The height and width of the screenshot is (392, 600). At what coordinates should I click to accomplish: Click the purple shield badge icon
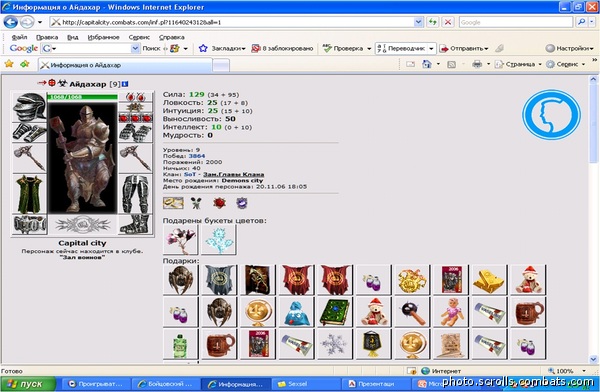[x=241, y=203]
